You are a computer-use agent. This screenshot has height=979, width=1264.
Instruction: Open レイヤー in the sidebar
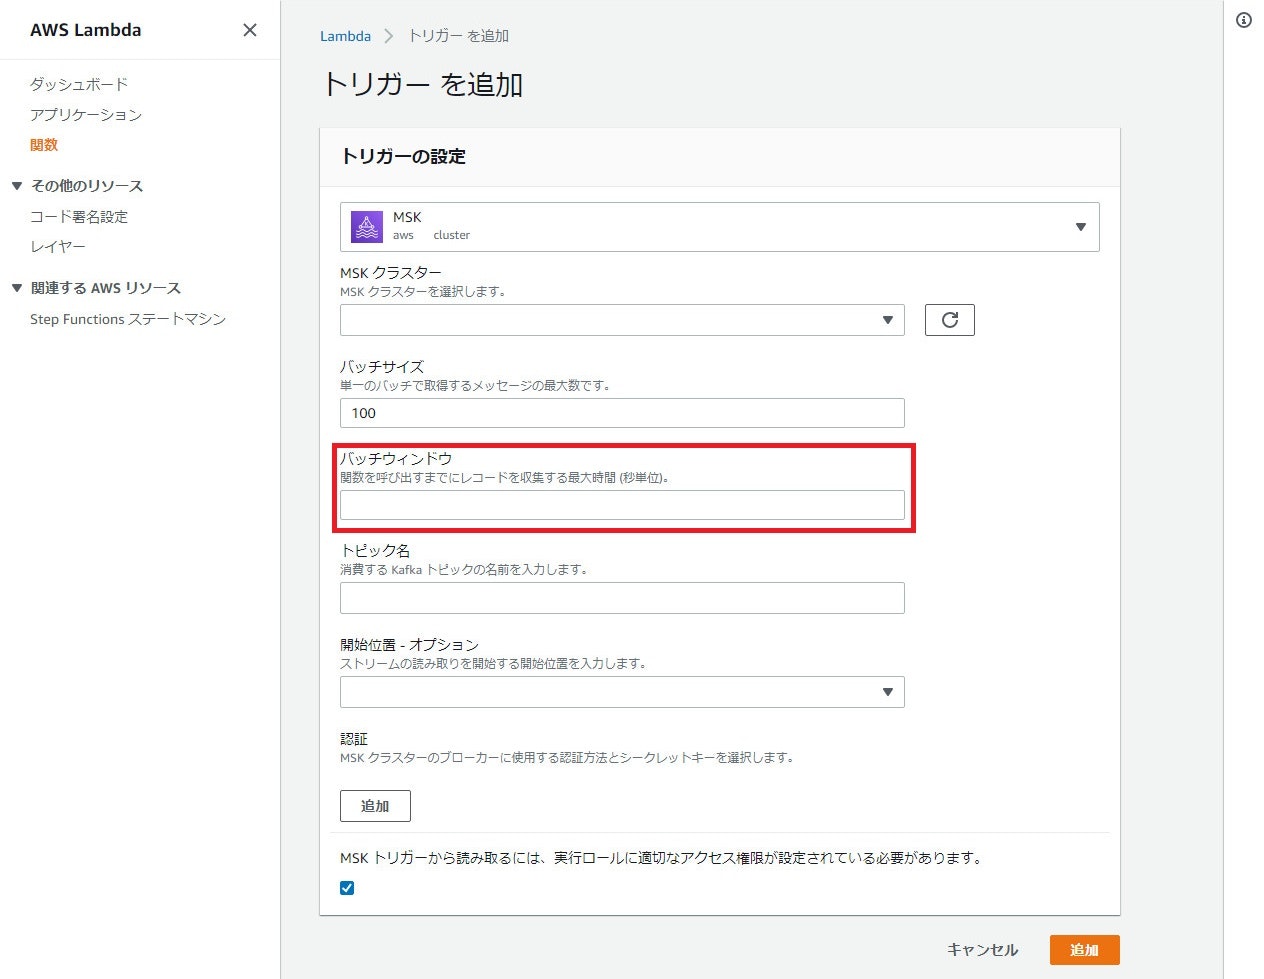[58, 246]
